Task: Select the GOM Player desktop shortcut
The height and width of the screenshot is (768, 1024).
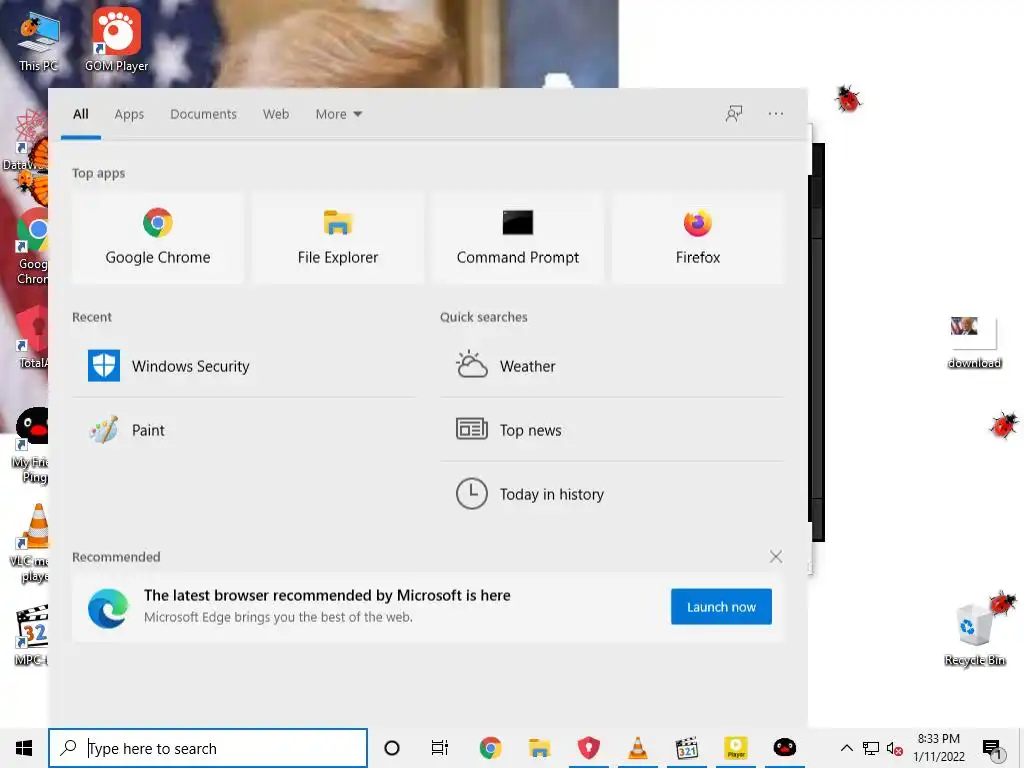Action: [x=116, y=39]
